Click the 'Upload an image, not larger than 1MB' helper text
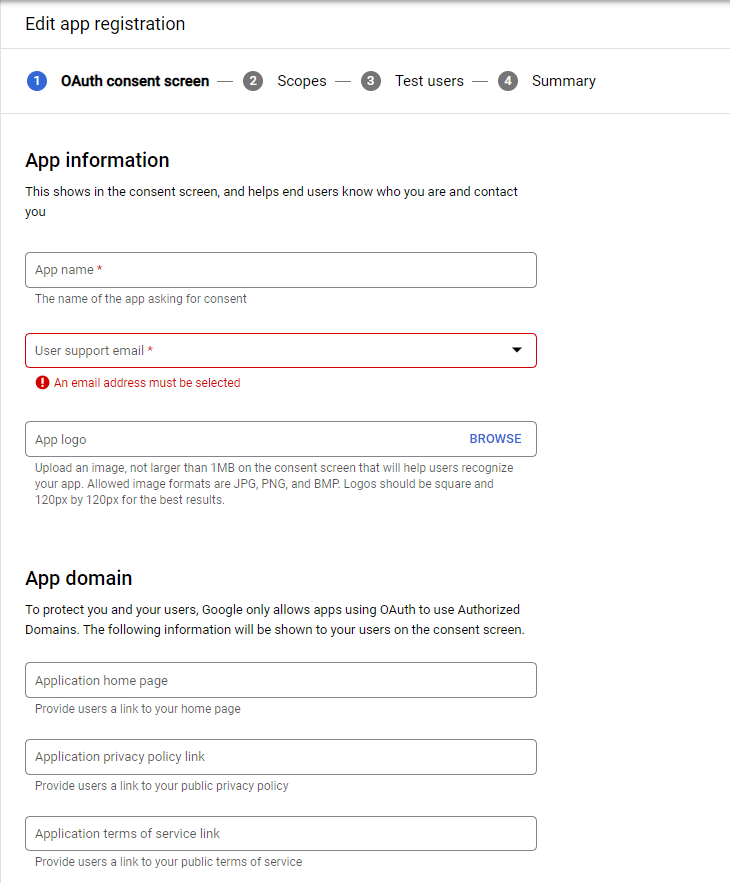730x883 pixels. [x=274, y=484]
